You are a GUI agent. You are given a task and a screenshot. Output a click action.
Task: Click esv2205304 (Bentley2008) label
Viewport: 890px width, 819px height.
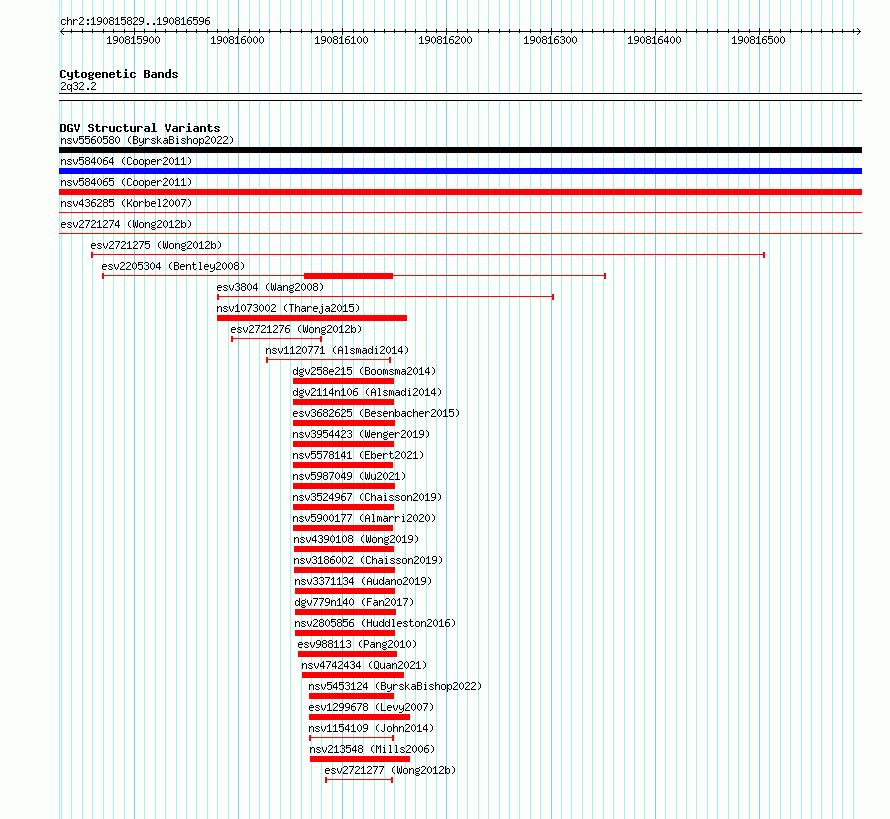[173, 266]
